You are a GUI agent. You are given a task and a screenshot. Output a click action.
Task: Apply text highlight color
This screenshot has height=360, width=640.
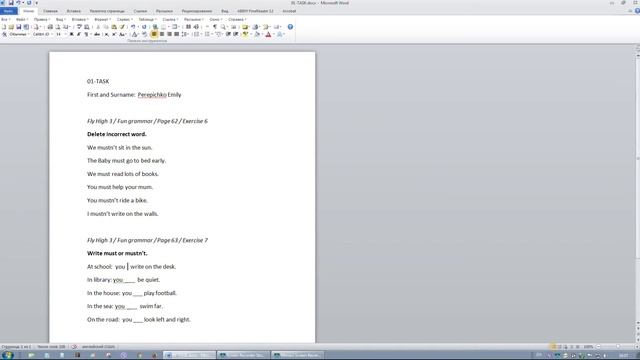tap(246, 34)
